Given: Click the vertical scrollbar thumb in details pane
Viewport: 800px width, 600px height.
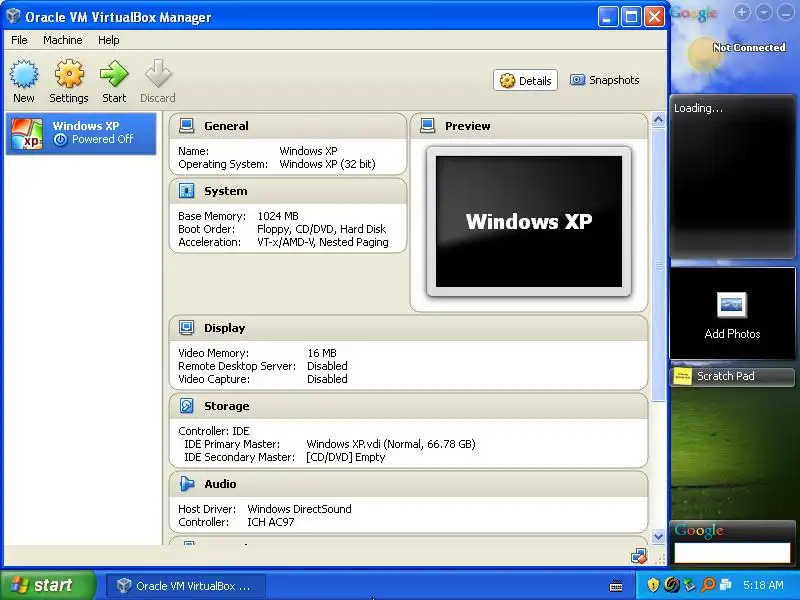Looking at the screenshot, I should tap(658, 265).
